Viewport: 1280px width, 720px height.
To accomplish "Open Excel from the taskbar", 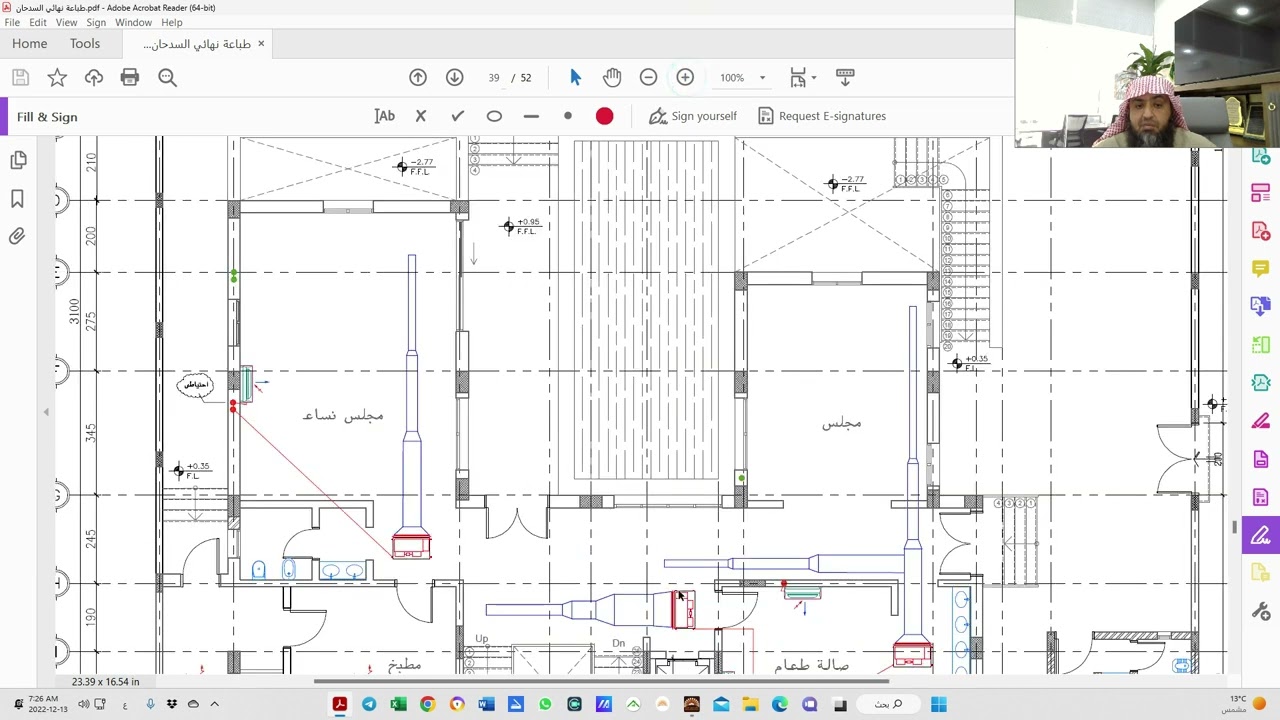I will 398,704.
